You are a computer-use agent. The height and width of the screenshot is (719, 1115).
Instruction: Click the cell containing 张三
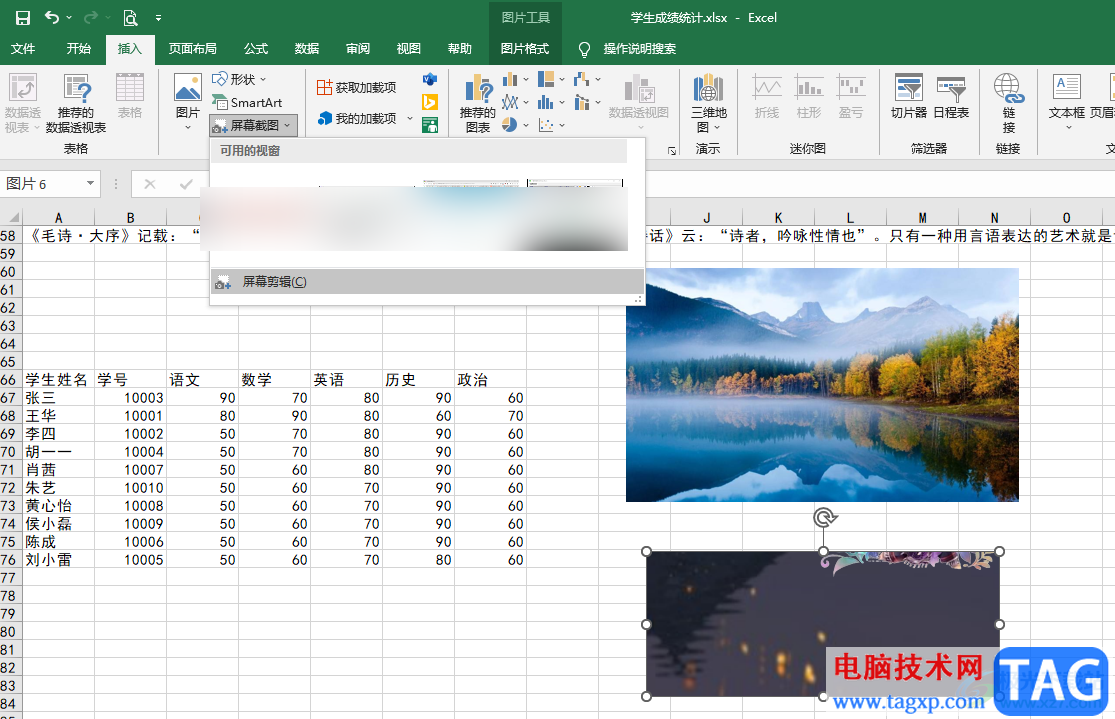[58, 398]
